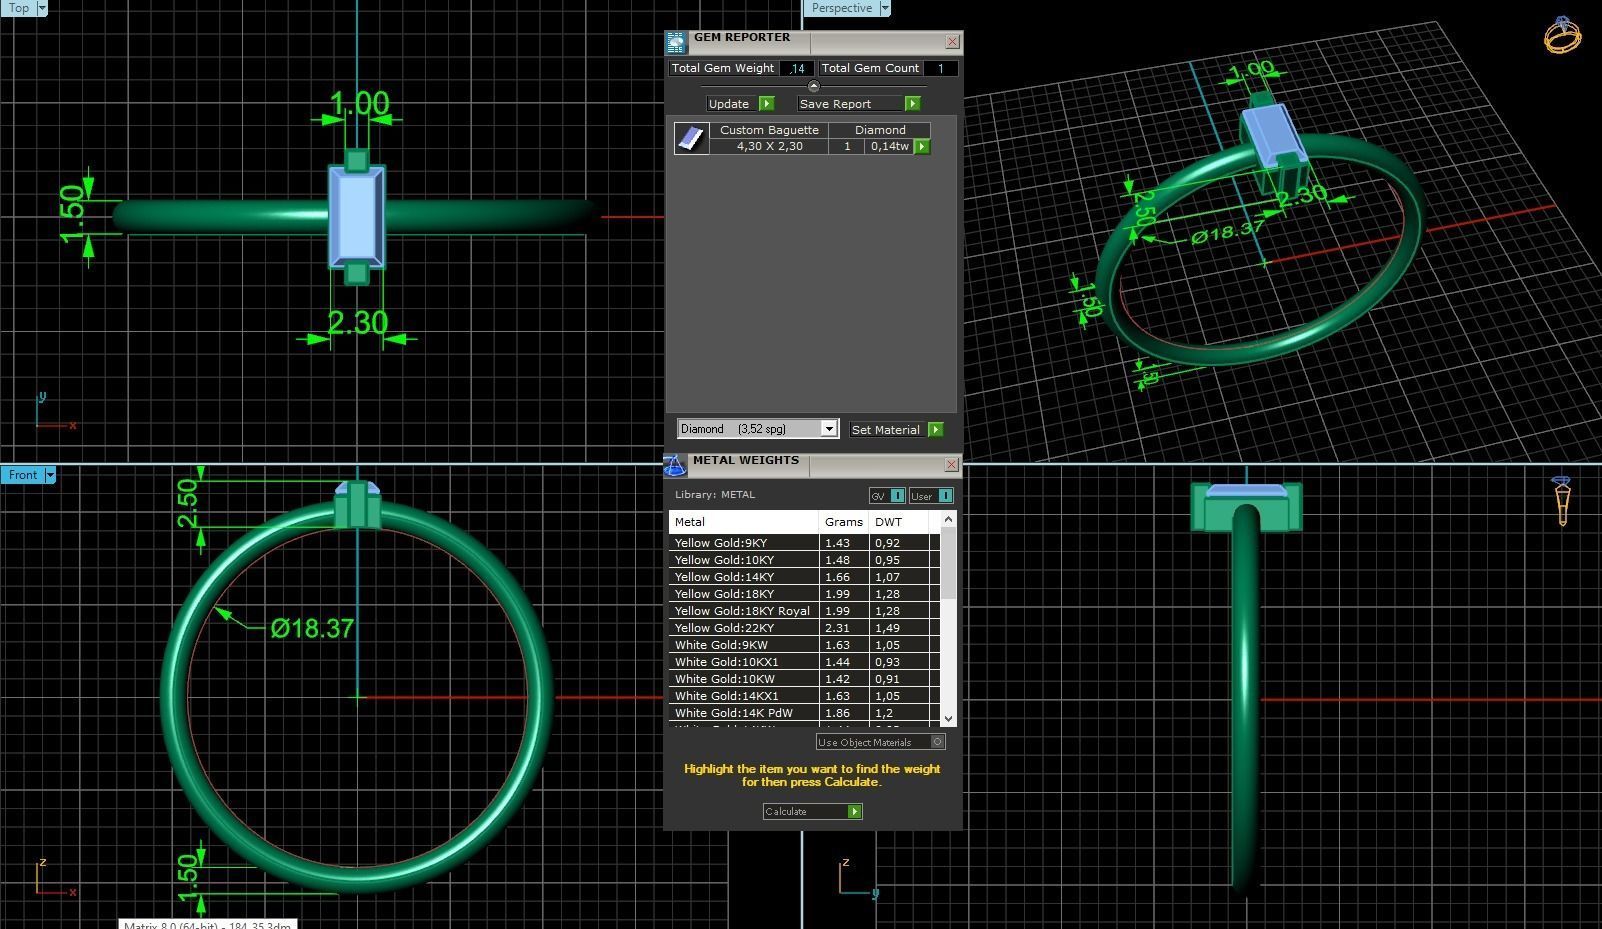Open the Diamond material dropdown
The width and height of the screenshot is (1602, 929).
coord(829,429)
